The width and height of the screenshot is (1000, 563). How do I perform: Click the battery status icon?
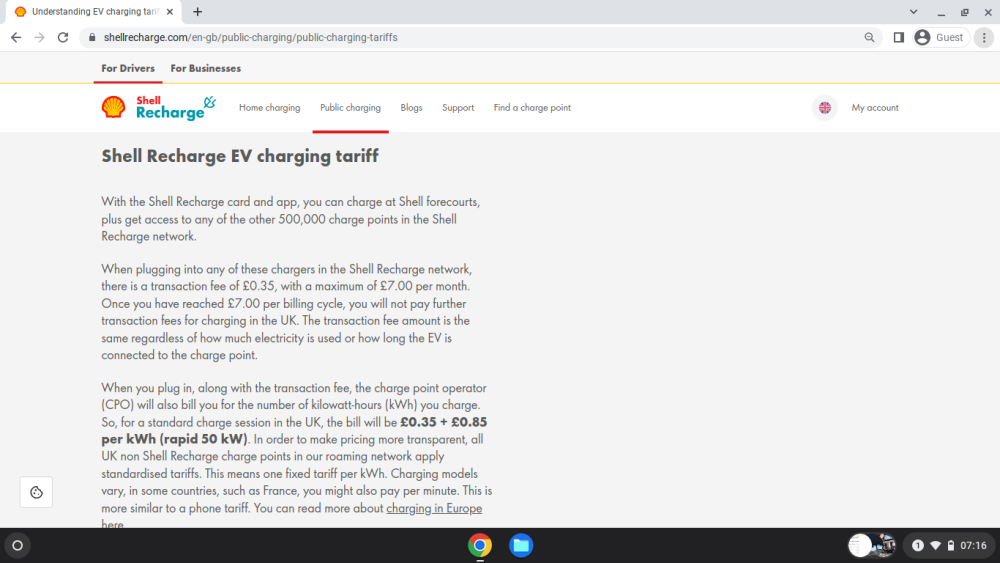pyautogui.click(x=951, y=546)
